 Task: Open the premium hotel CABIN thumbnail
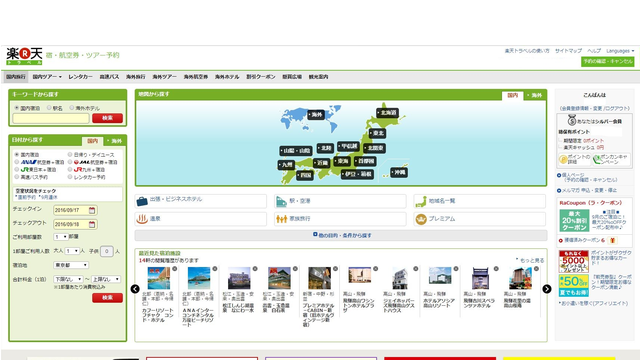tap(319, 278)
